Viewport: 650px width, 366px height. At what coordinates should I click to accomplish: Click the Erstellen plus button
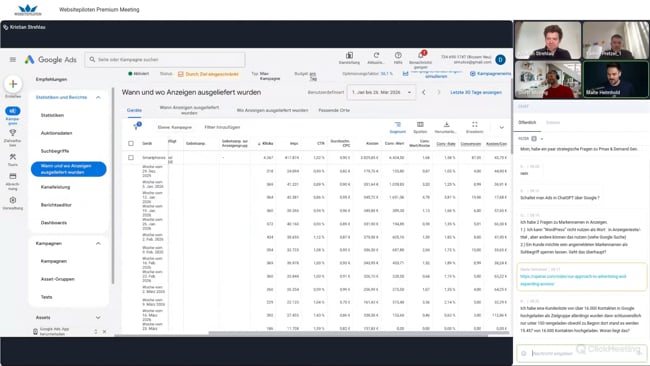(13, 84)
